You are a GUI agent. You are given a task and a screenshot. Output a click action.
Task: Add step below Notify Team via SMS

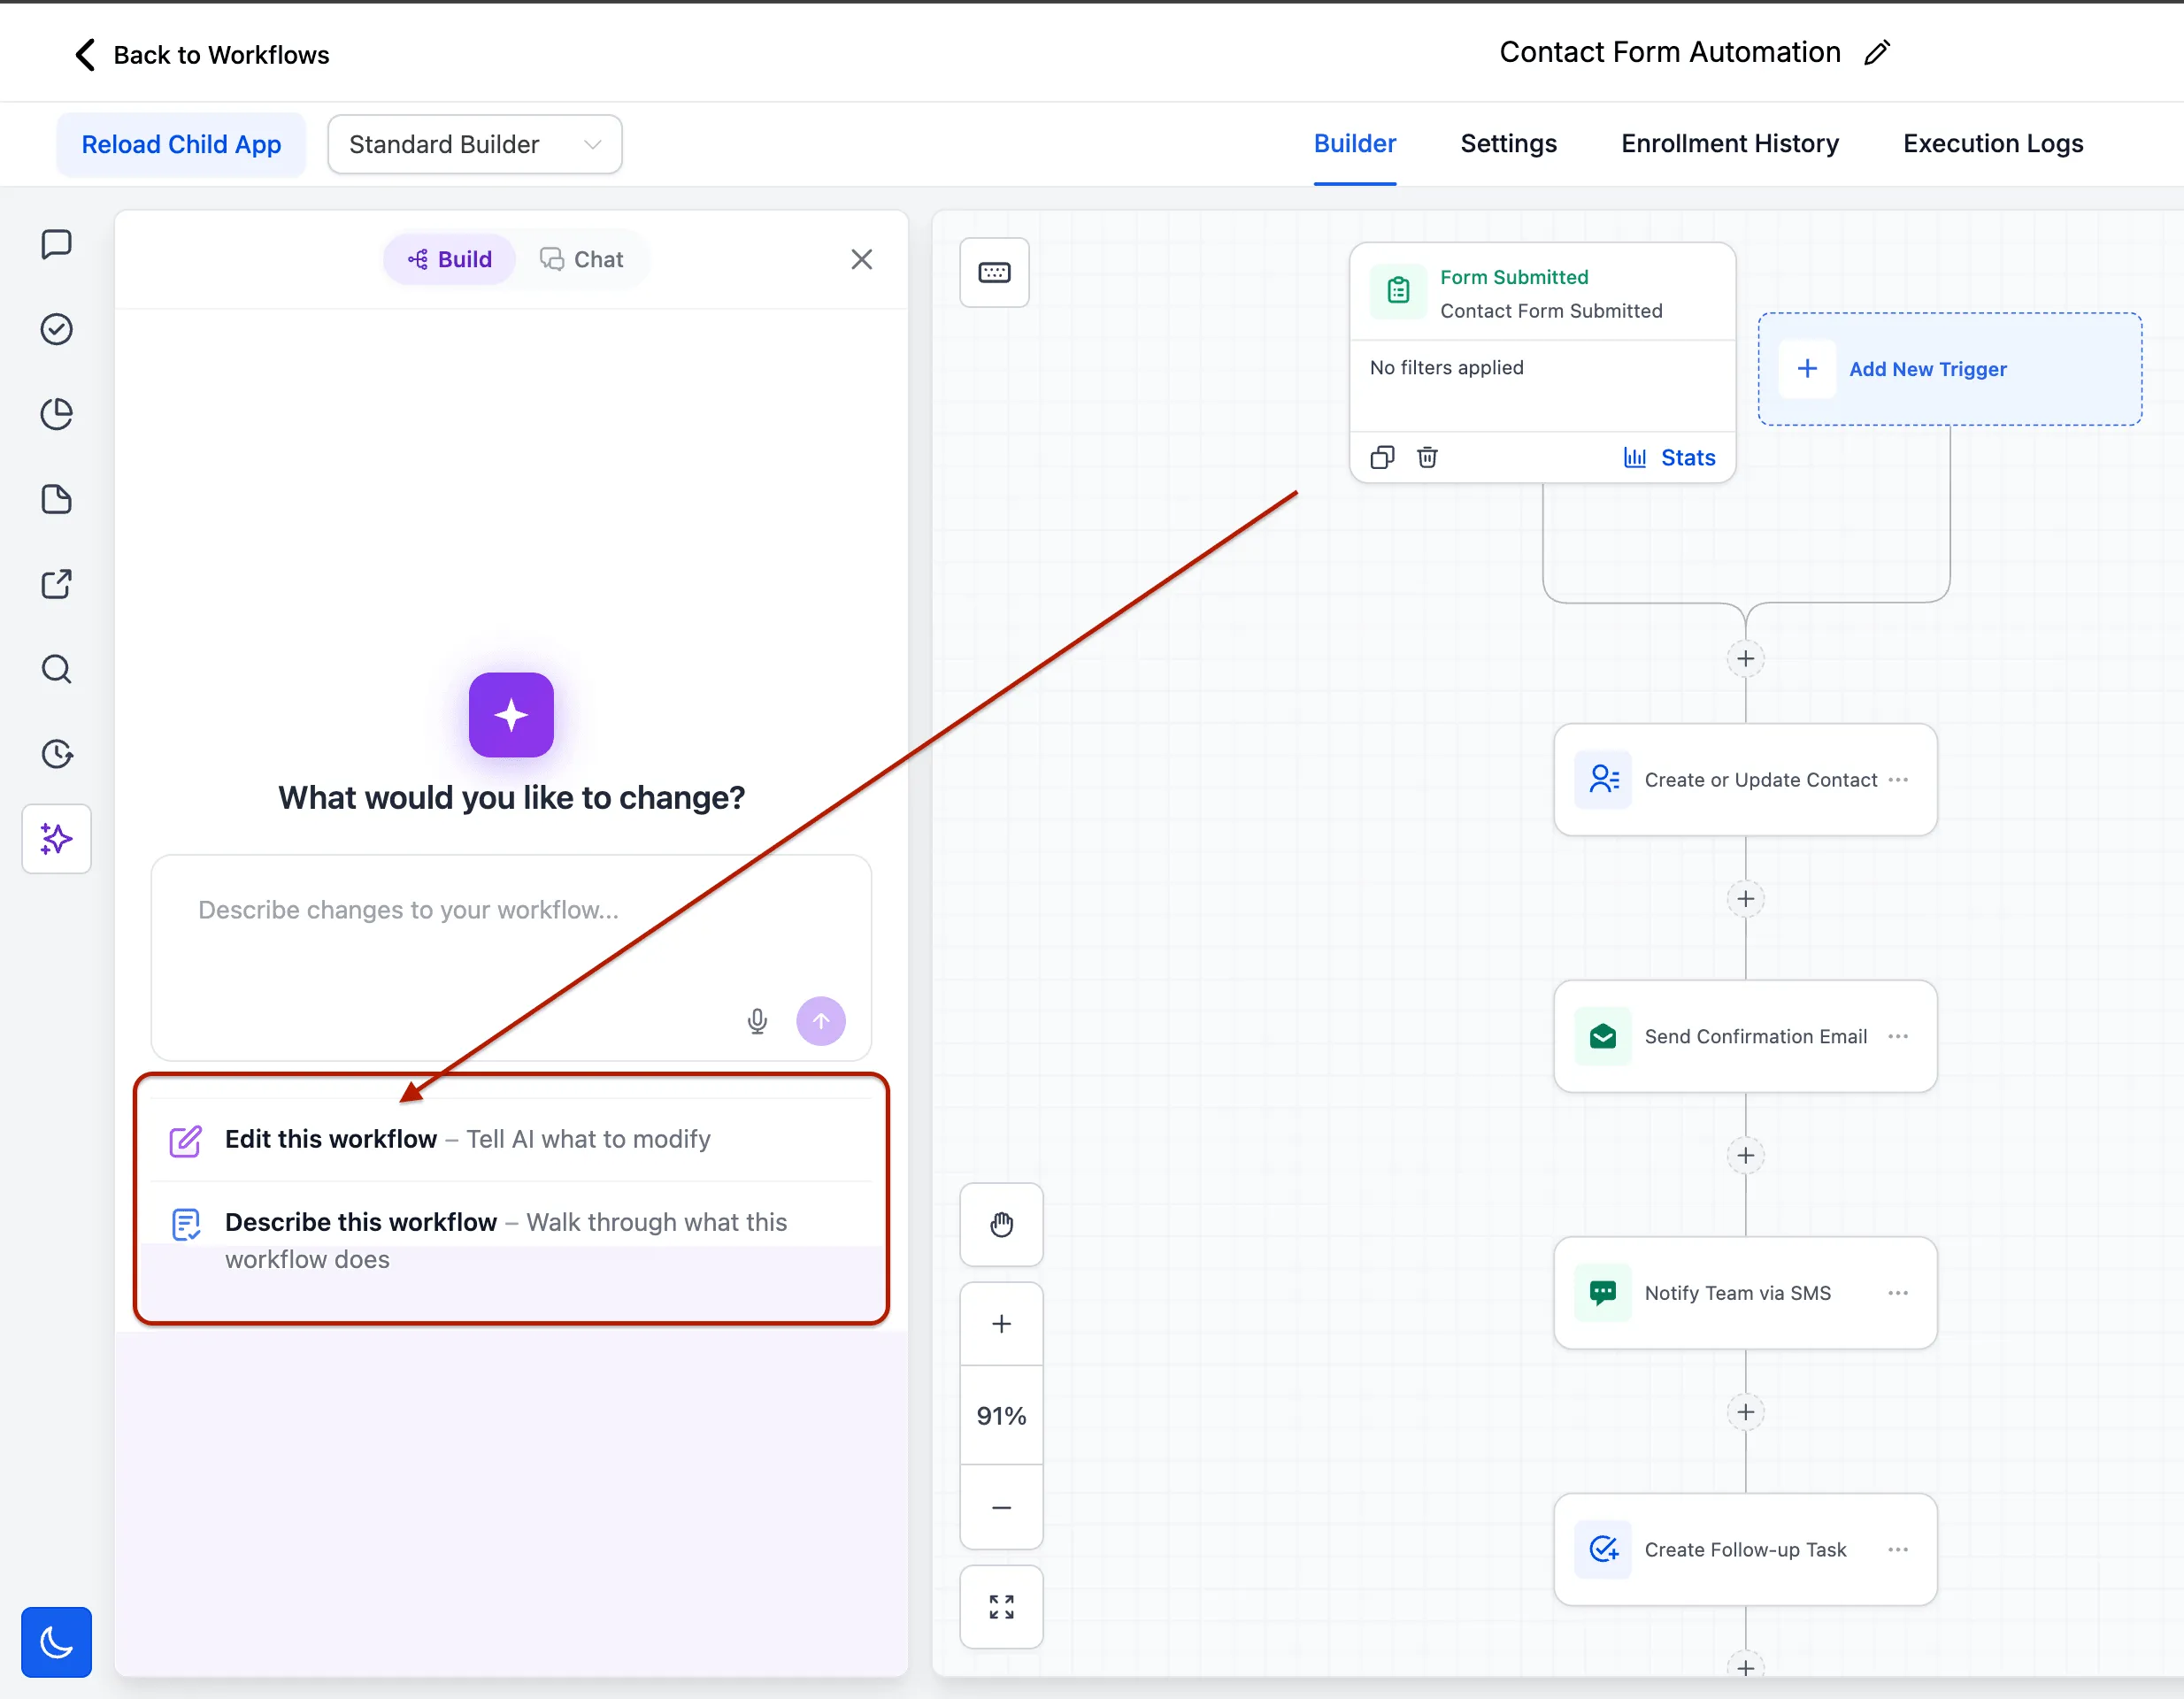tap(1745, 1412)
